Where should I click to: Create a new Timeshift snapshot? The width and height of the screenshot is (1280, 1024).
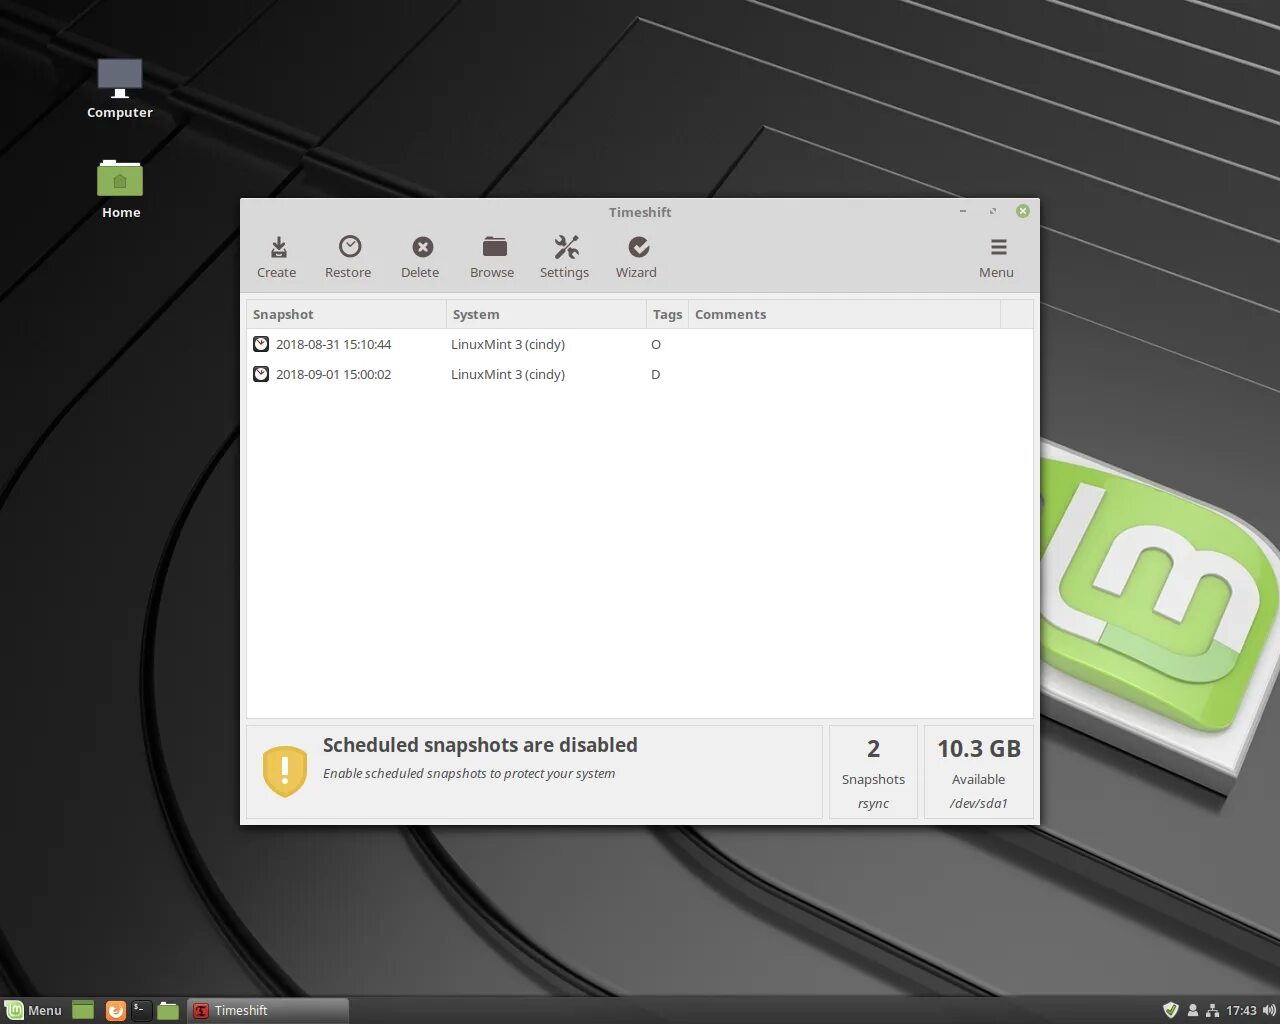[277, 257]
